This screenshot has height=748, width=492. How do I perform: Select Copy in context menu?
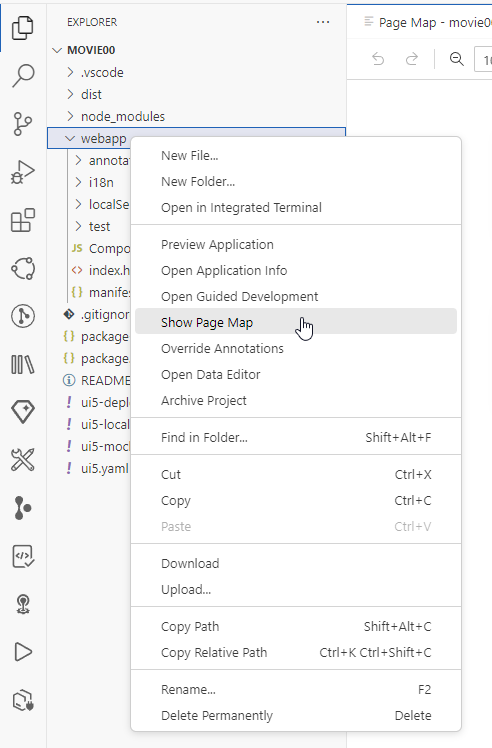click(296, 500)
